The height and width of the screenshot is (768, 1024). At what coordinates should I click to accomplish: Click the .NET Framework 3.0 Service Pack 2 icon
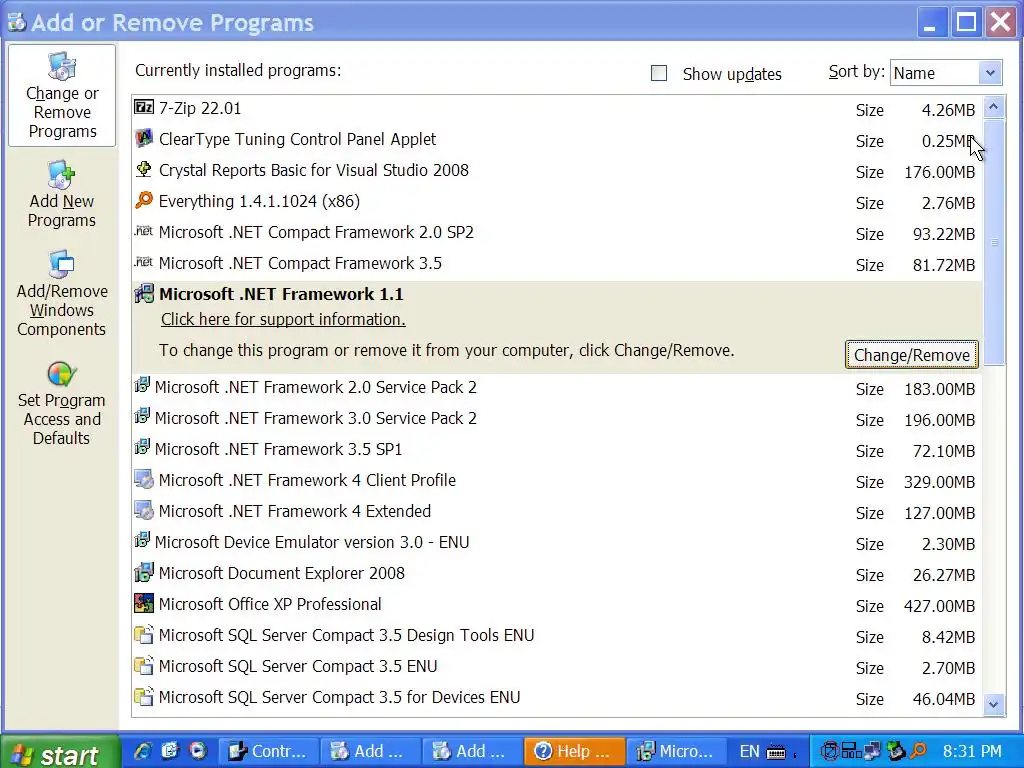[x=142, y=416]
